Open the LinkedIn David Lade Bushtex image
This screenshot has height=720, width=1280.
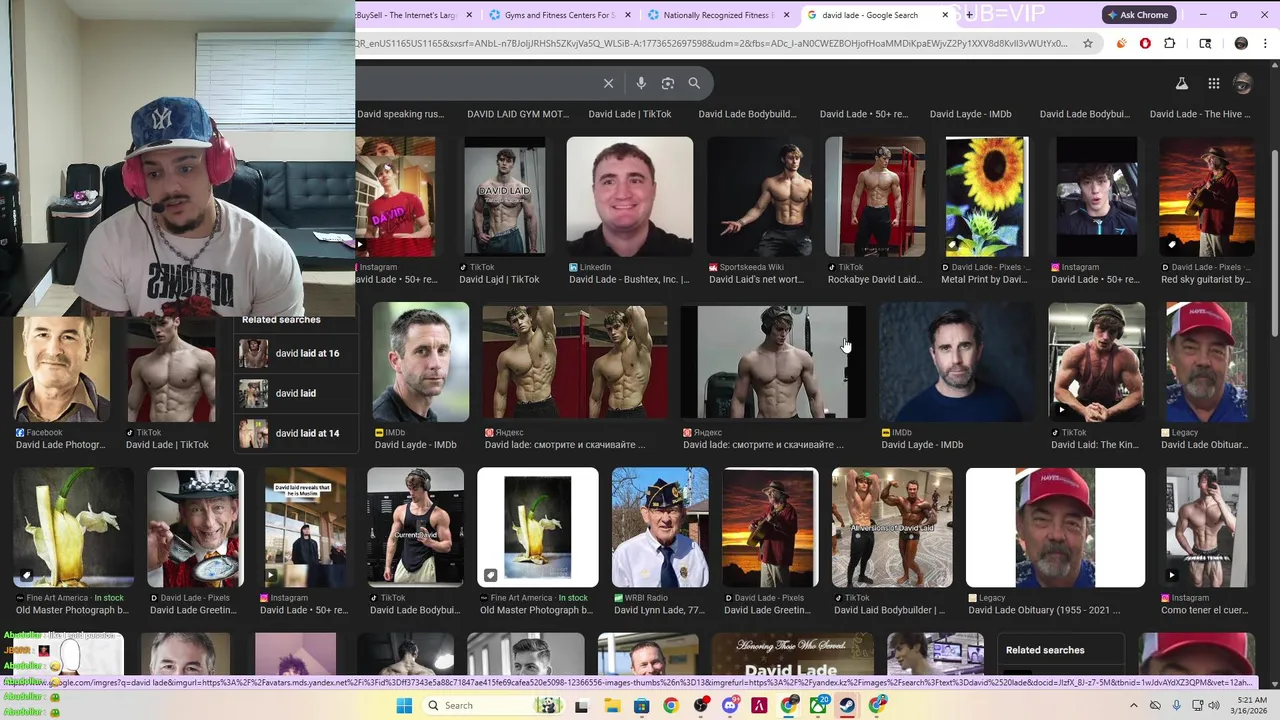[x=629, y=197]
